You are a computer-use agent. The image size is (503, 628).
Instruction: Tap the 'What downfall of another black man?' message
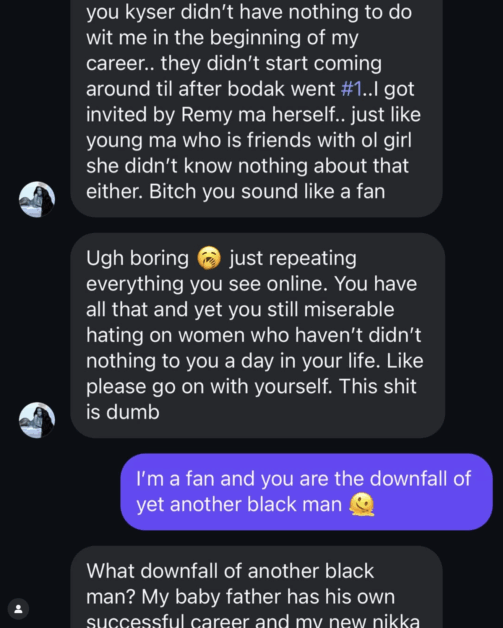pyautogui.click(x=256, y=587)
